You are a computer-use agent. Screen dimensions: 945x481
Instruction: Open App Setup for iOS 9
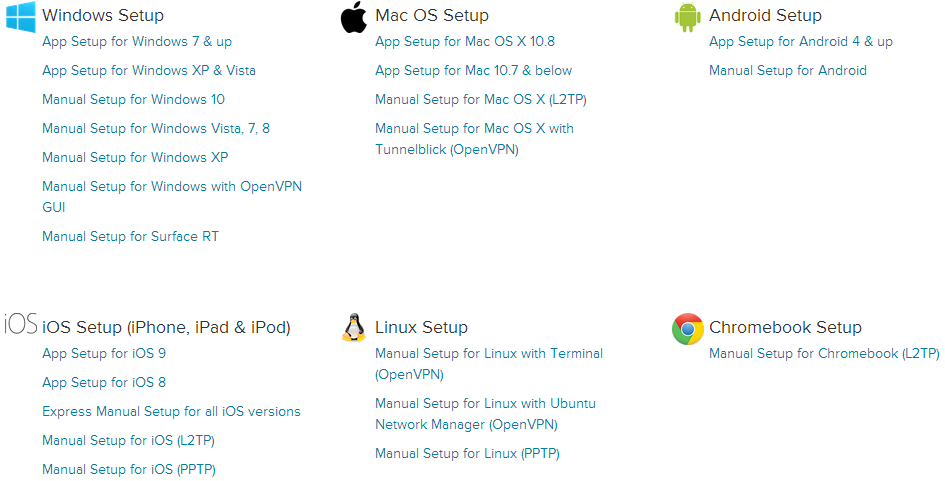click(104, 354)
